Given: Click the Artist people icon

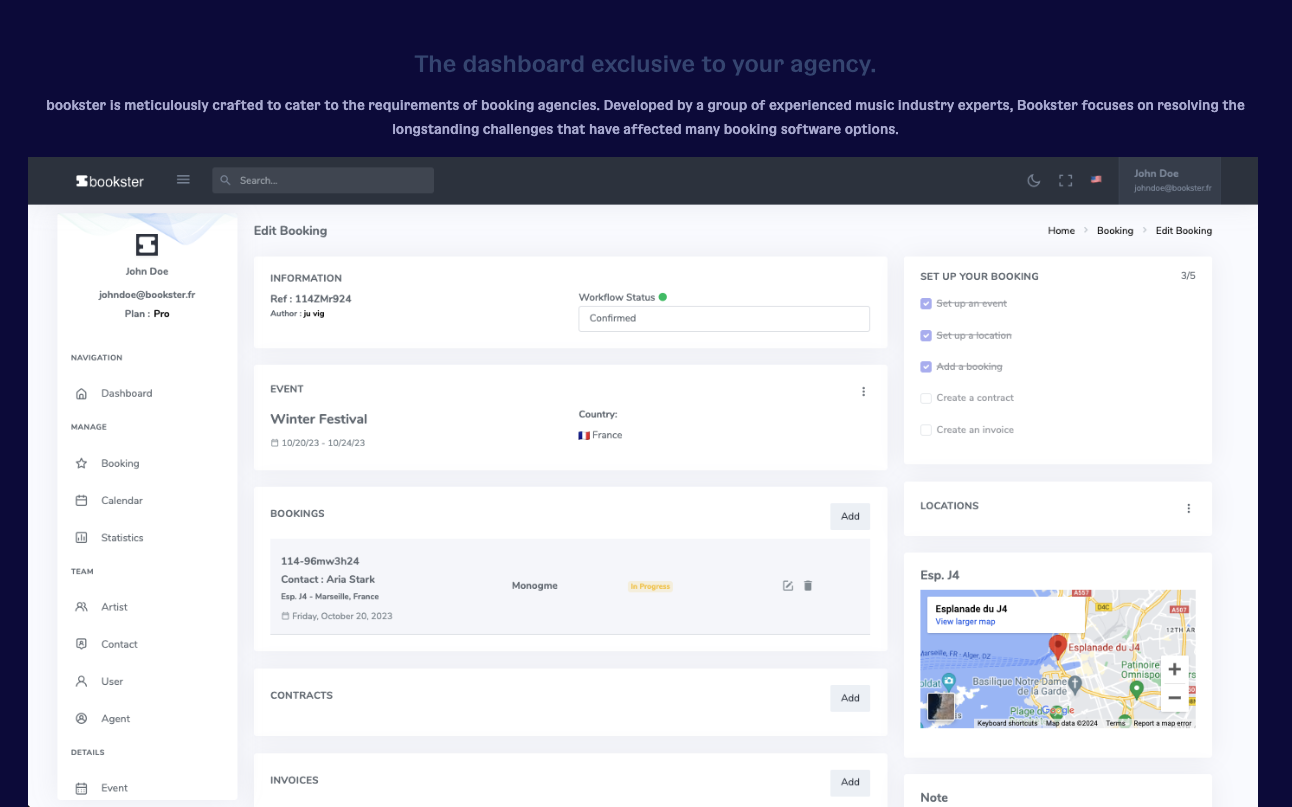Looking at the screenshot, I should (x=81, y=607).
